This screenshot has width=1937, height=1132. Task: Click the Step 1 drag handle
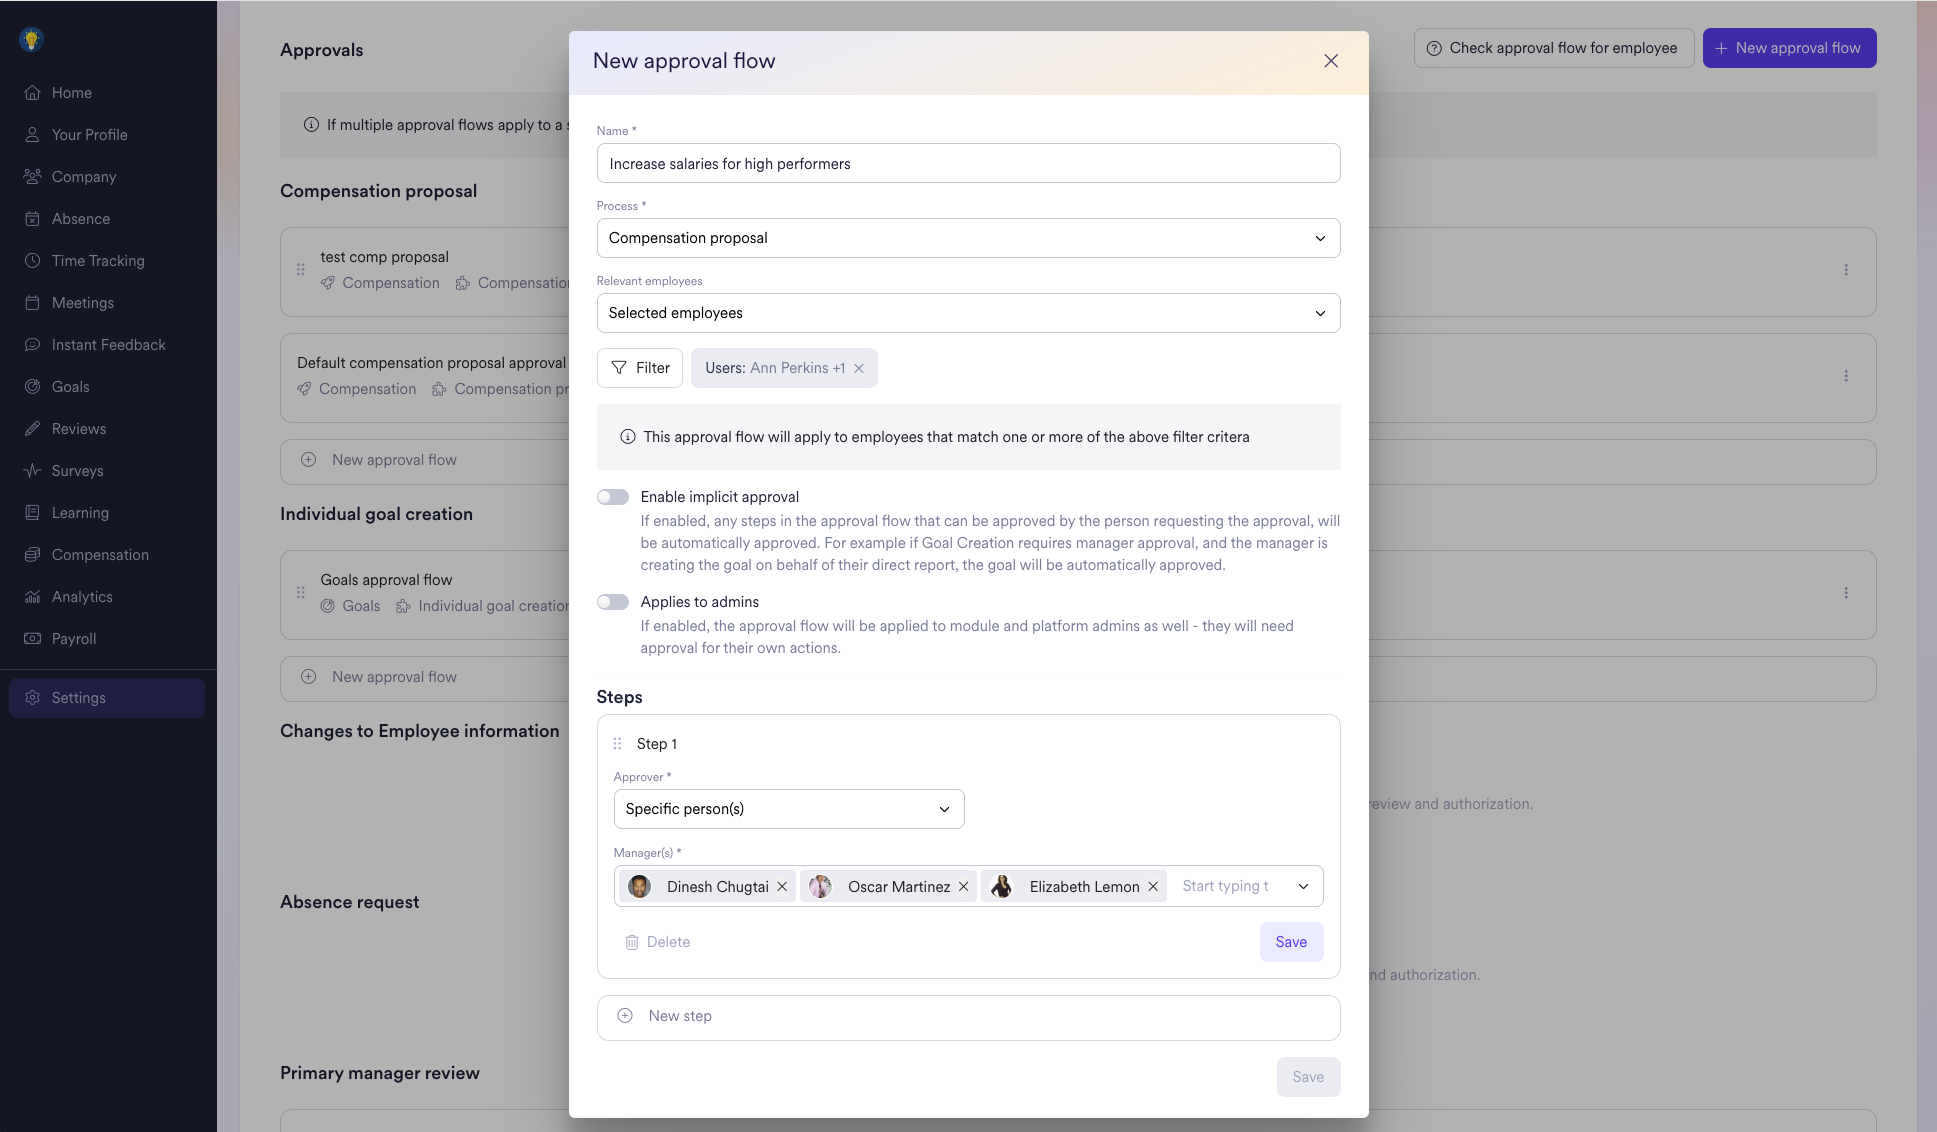tap(617, 744)
